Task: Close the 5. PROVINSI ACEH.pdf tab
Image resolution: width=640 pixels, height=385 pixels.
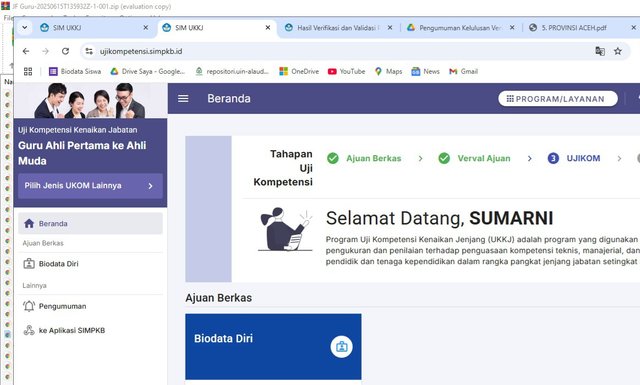Action: point(633,27)
